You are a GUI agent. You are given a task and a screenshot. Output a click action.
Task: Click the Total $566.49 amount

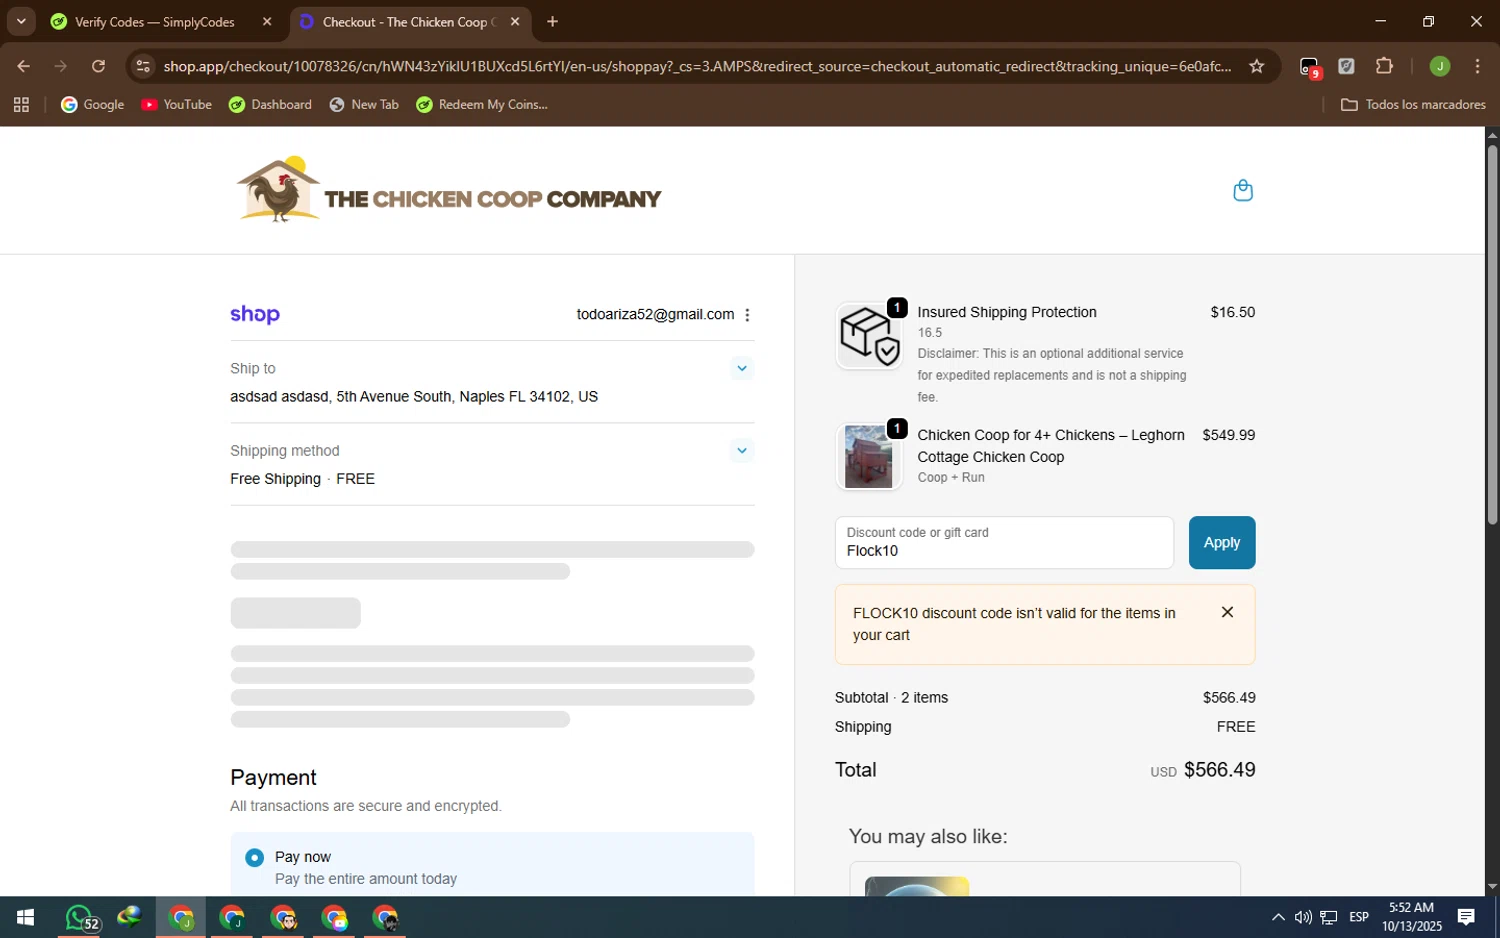pos(1219,770)
